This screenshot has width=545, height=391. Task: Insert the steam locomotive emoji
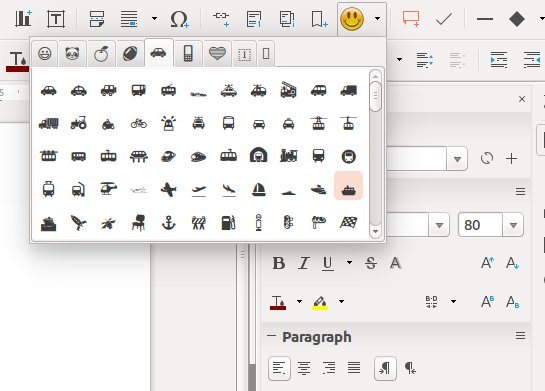[x=288, y=156]
